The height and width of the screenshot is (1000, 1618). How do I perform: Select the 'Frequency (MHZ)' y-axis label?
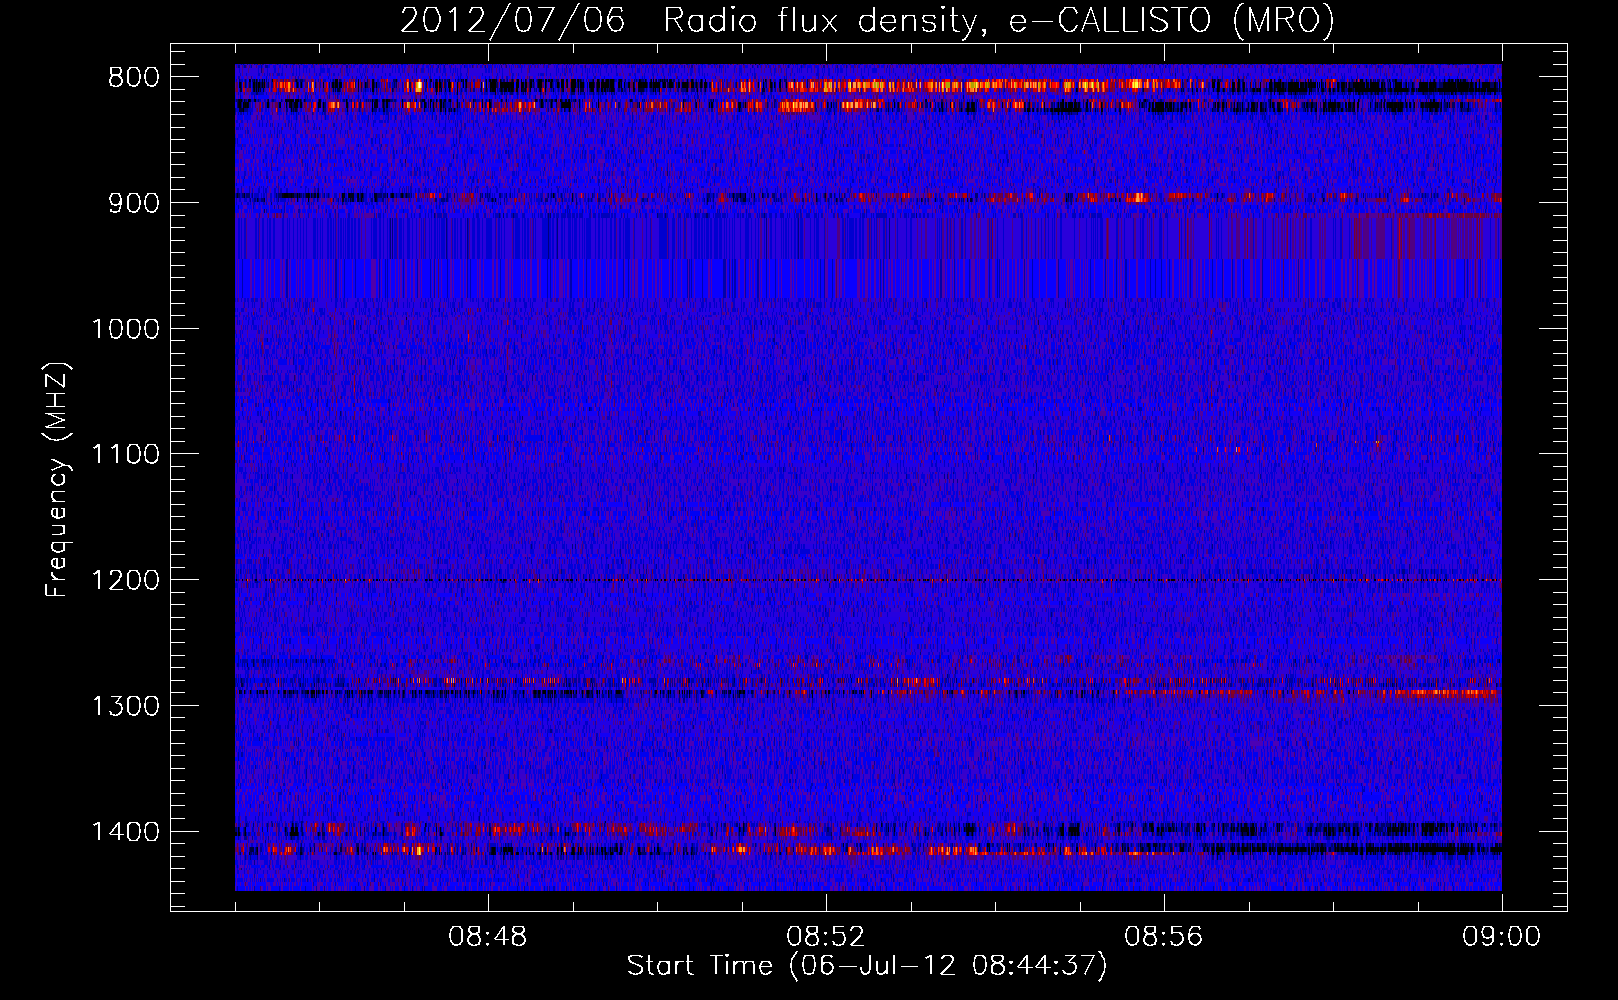(x=58, y=481)
